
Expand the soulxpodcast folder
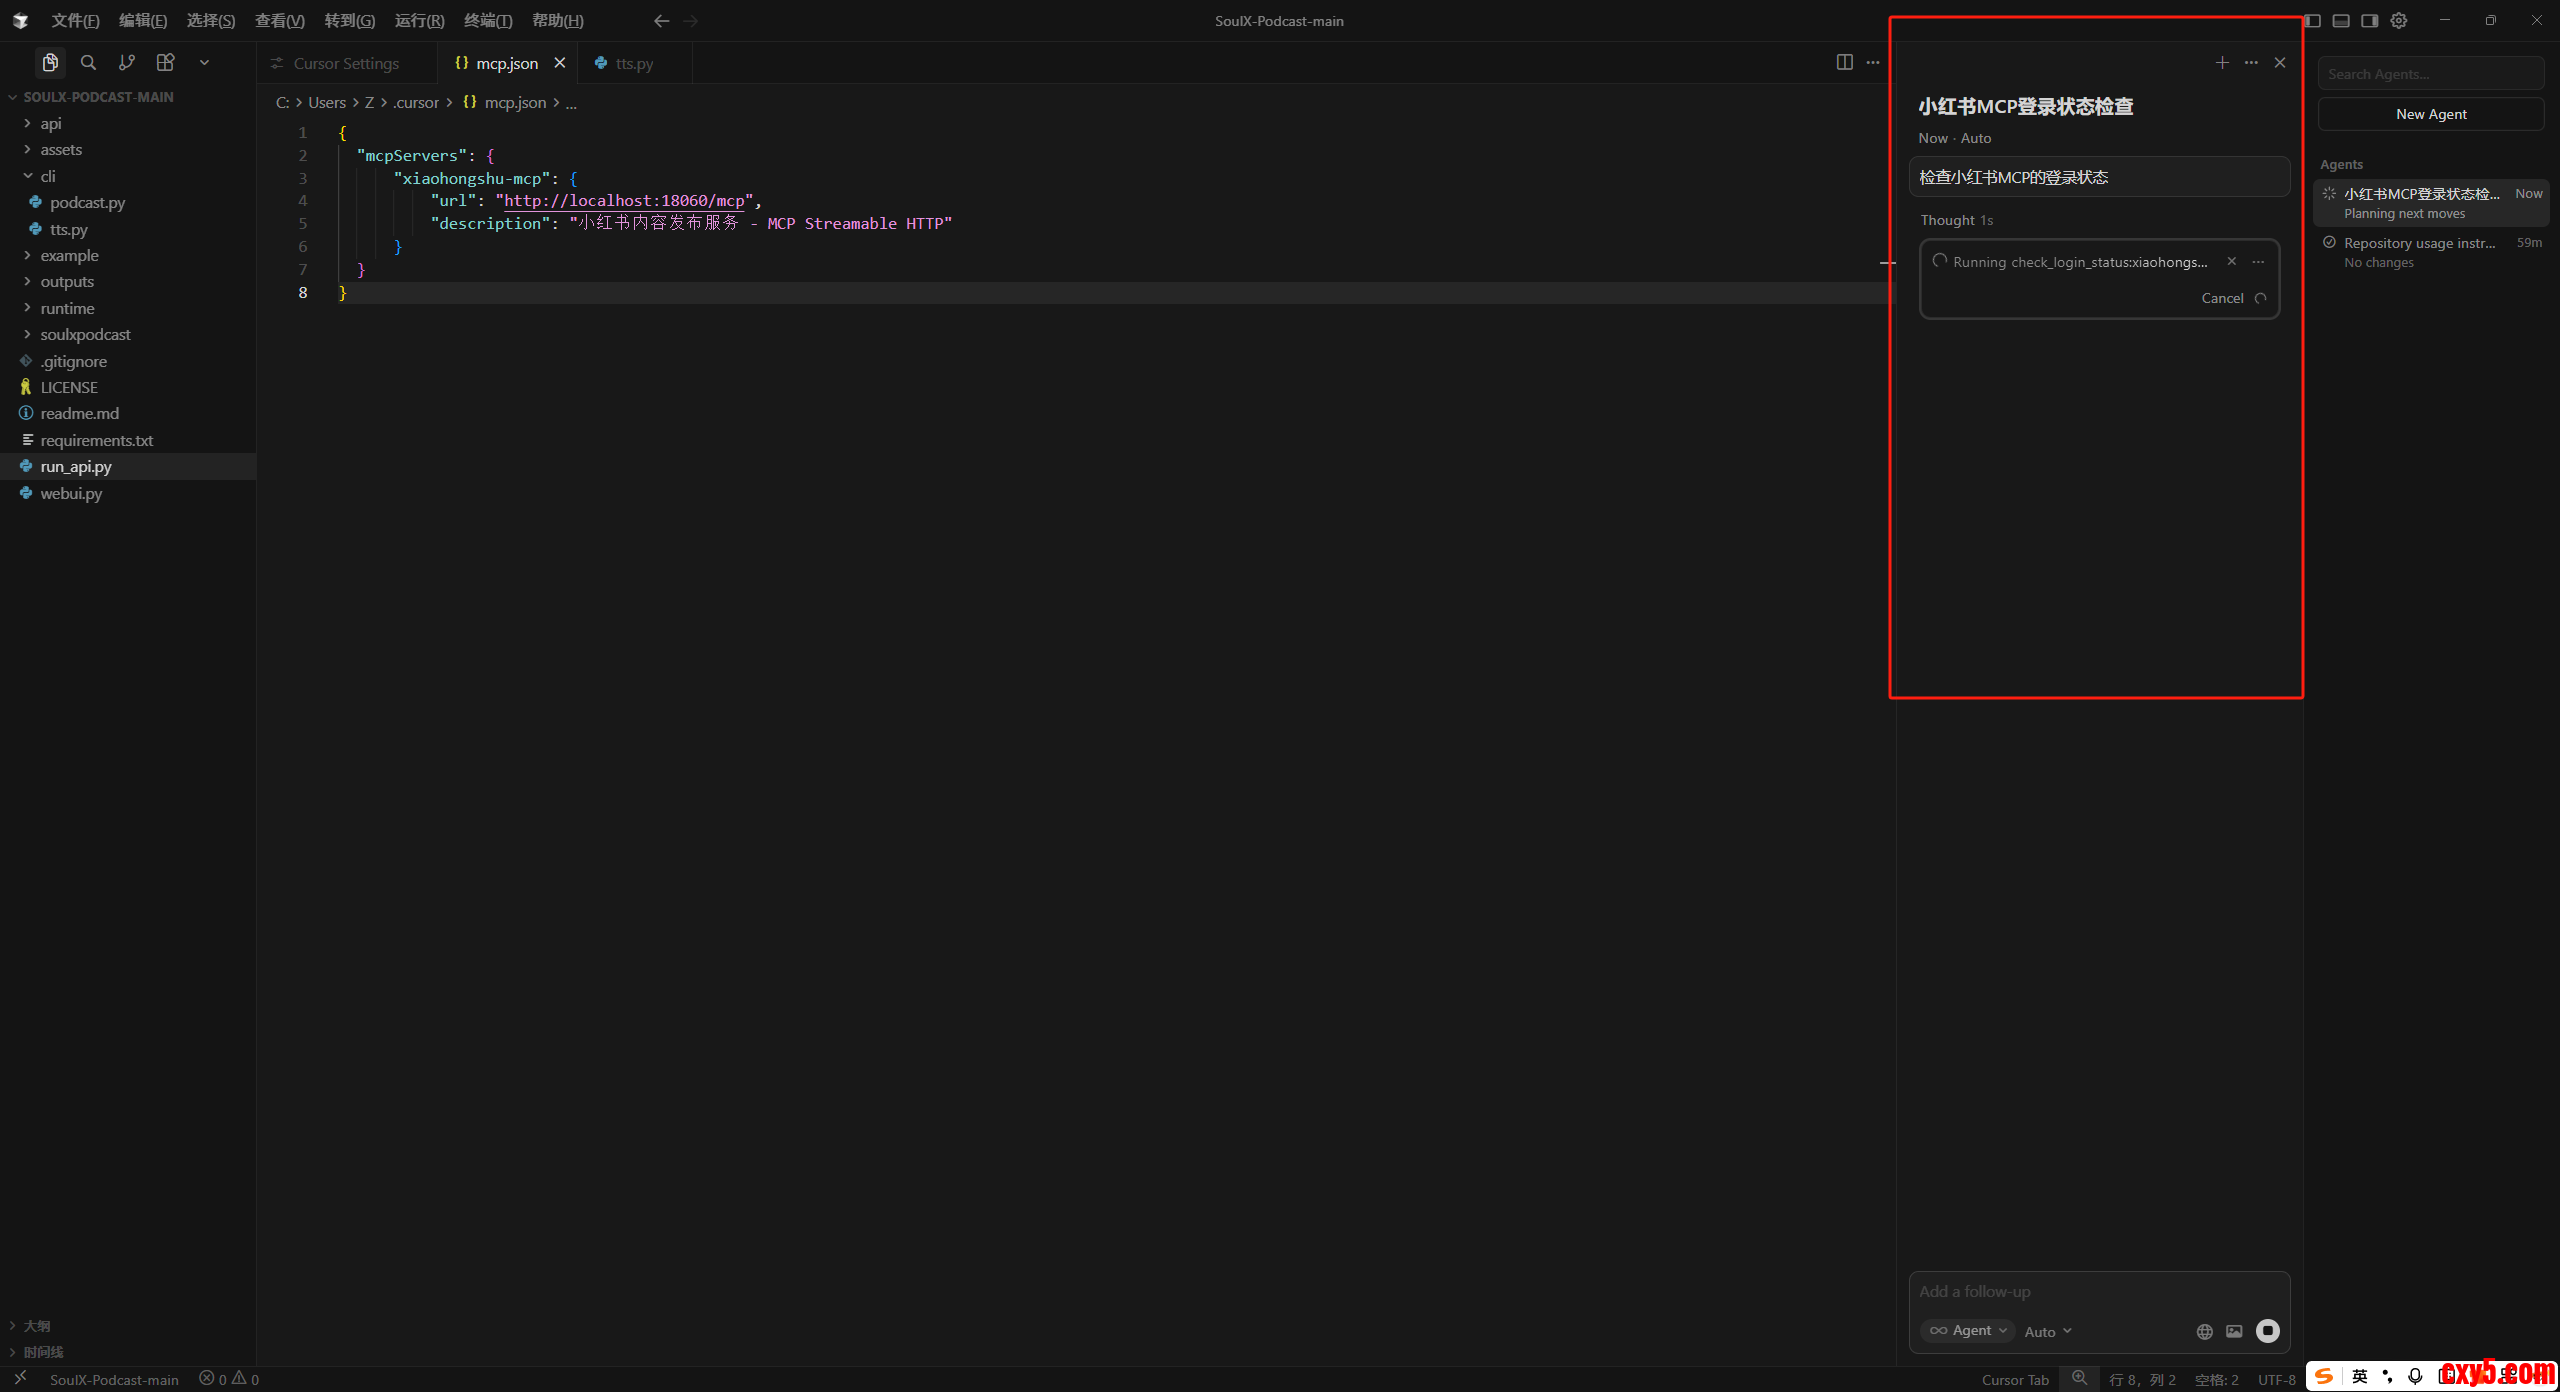pos(84,334)
